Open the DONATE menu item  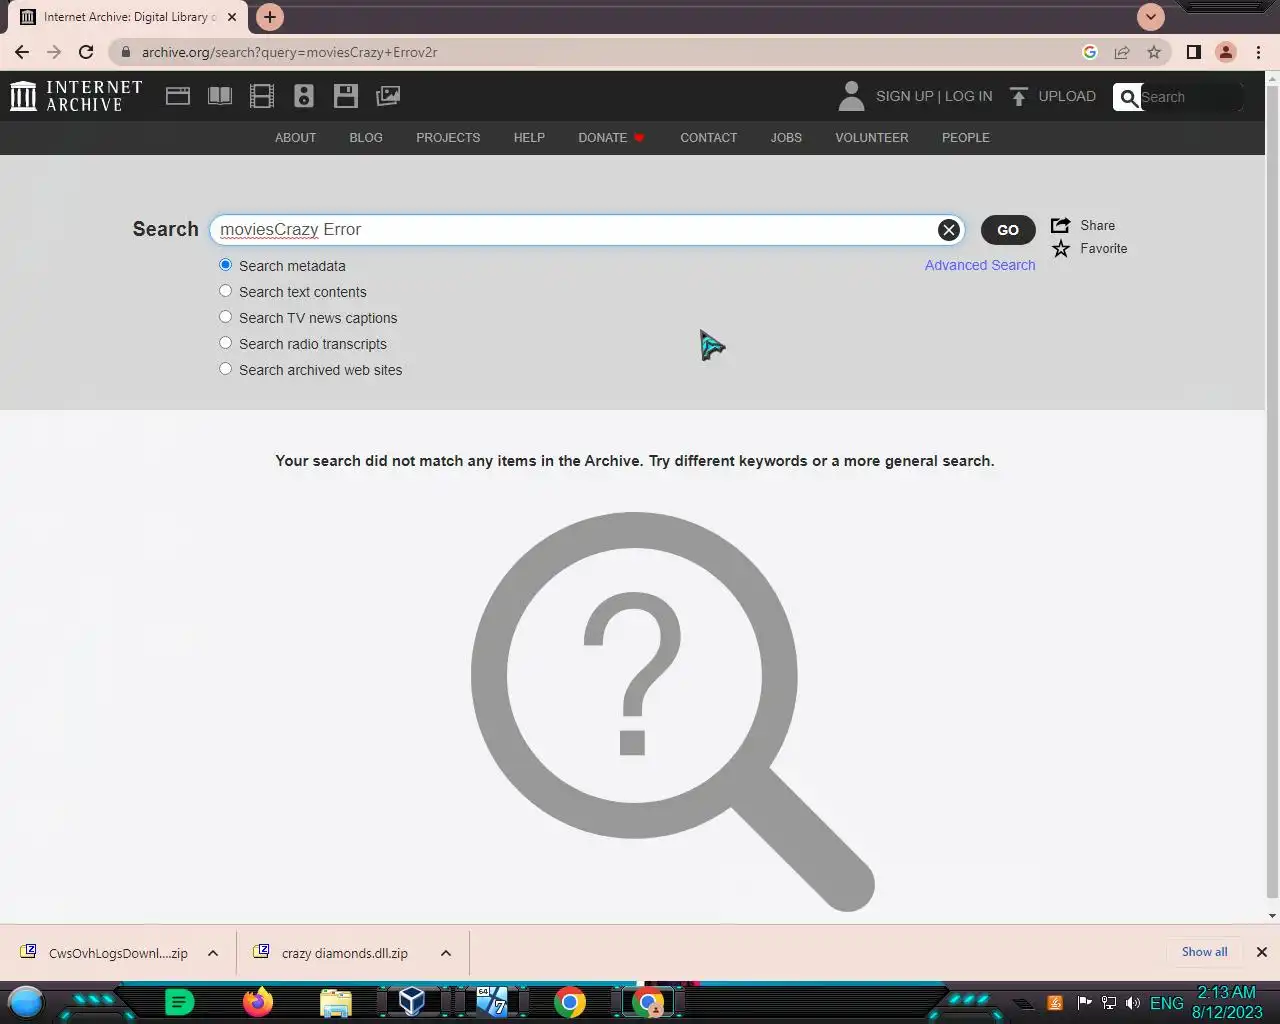pyautogui.click(x=611, y=138)
